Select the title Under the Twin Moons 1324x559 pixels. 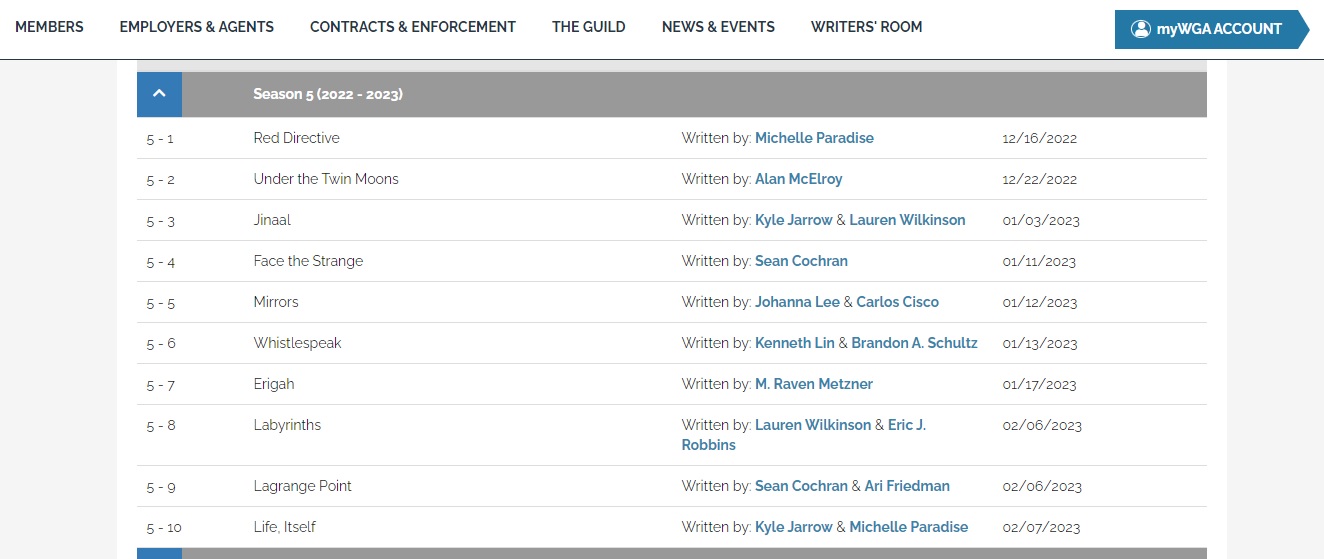coord(326,179)
